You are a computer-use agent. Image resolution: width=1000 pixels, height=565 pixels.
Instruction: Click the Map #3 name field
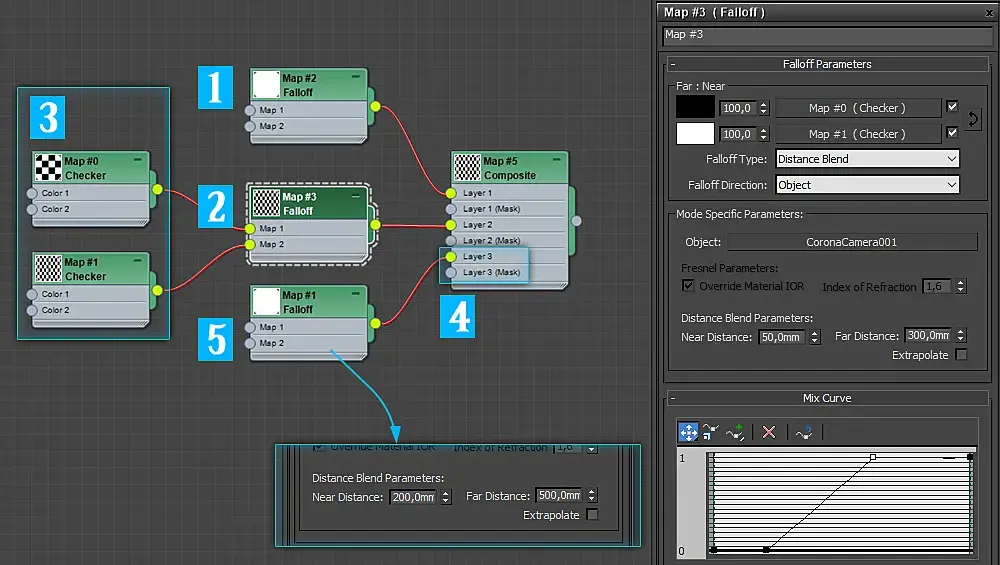829,34
